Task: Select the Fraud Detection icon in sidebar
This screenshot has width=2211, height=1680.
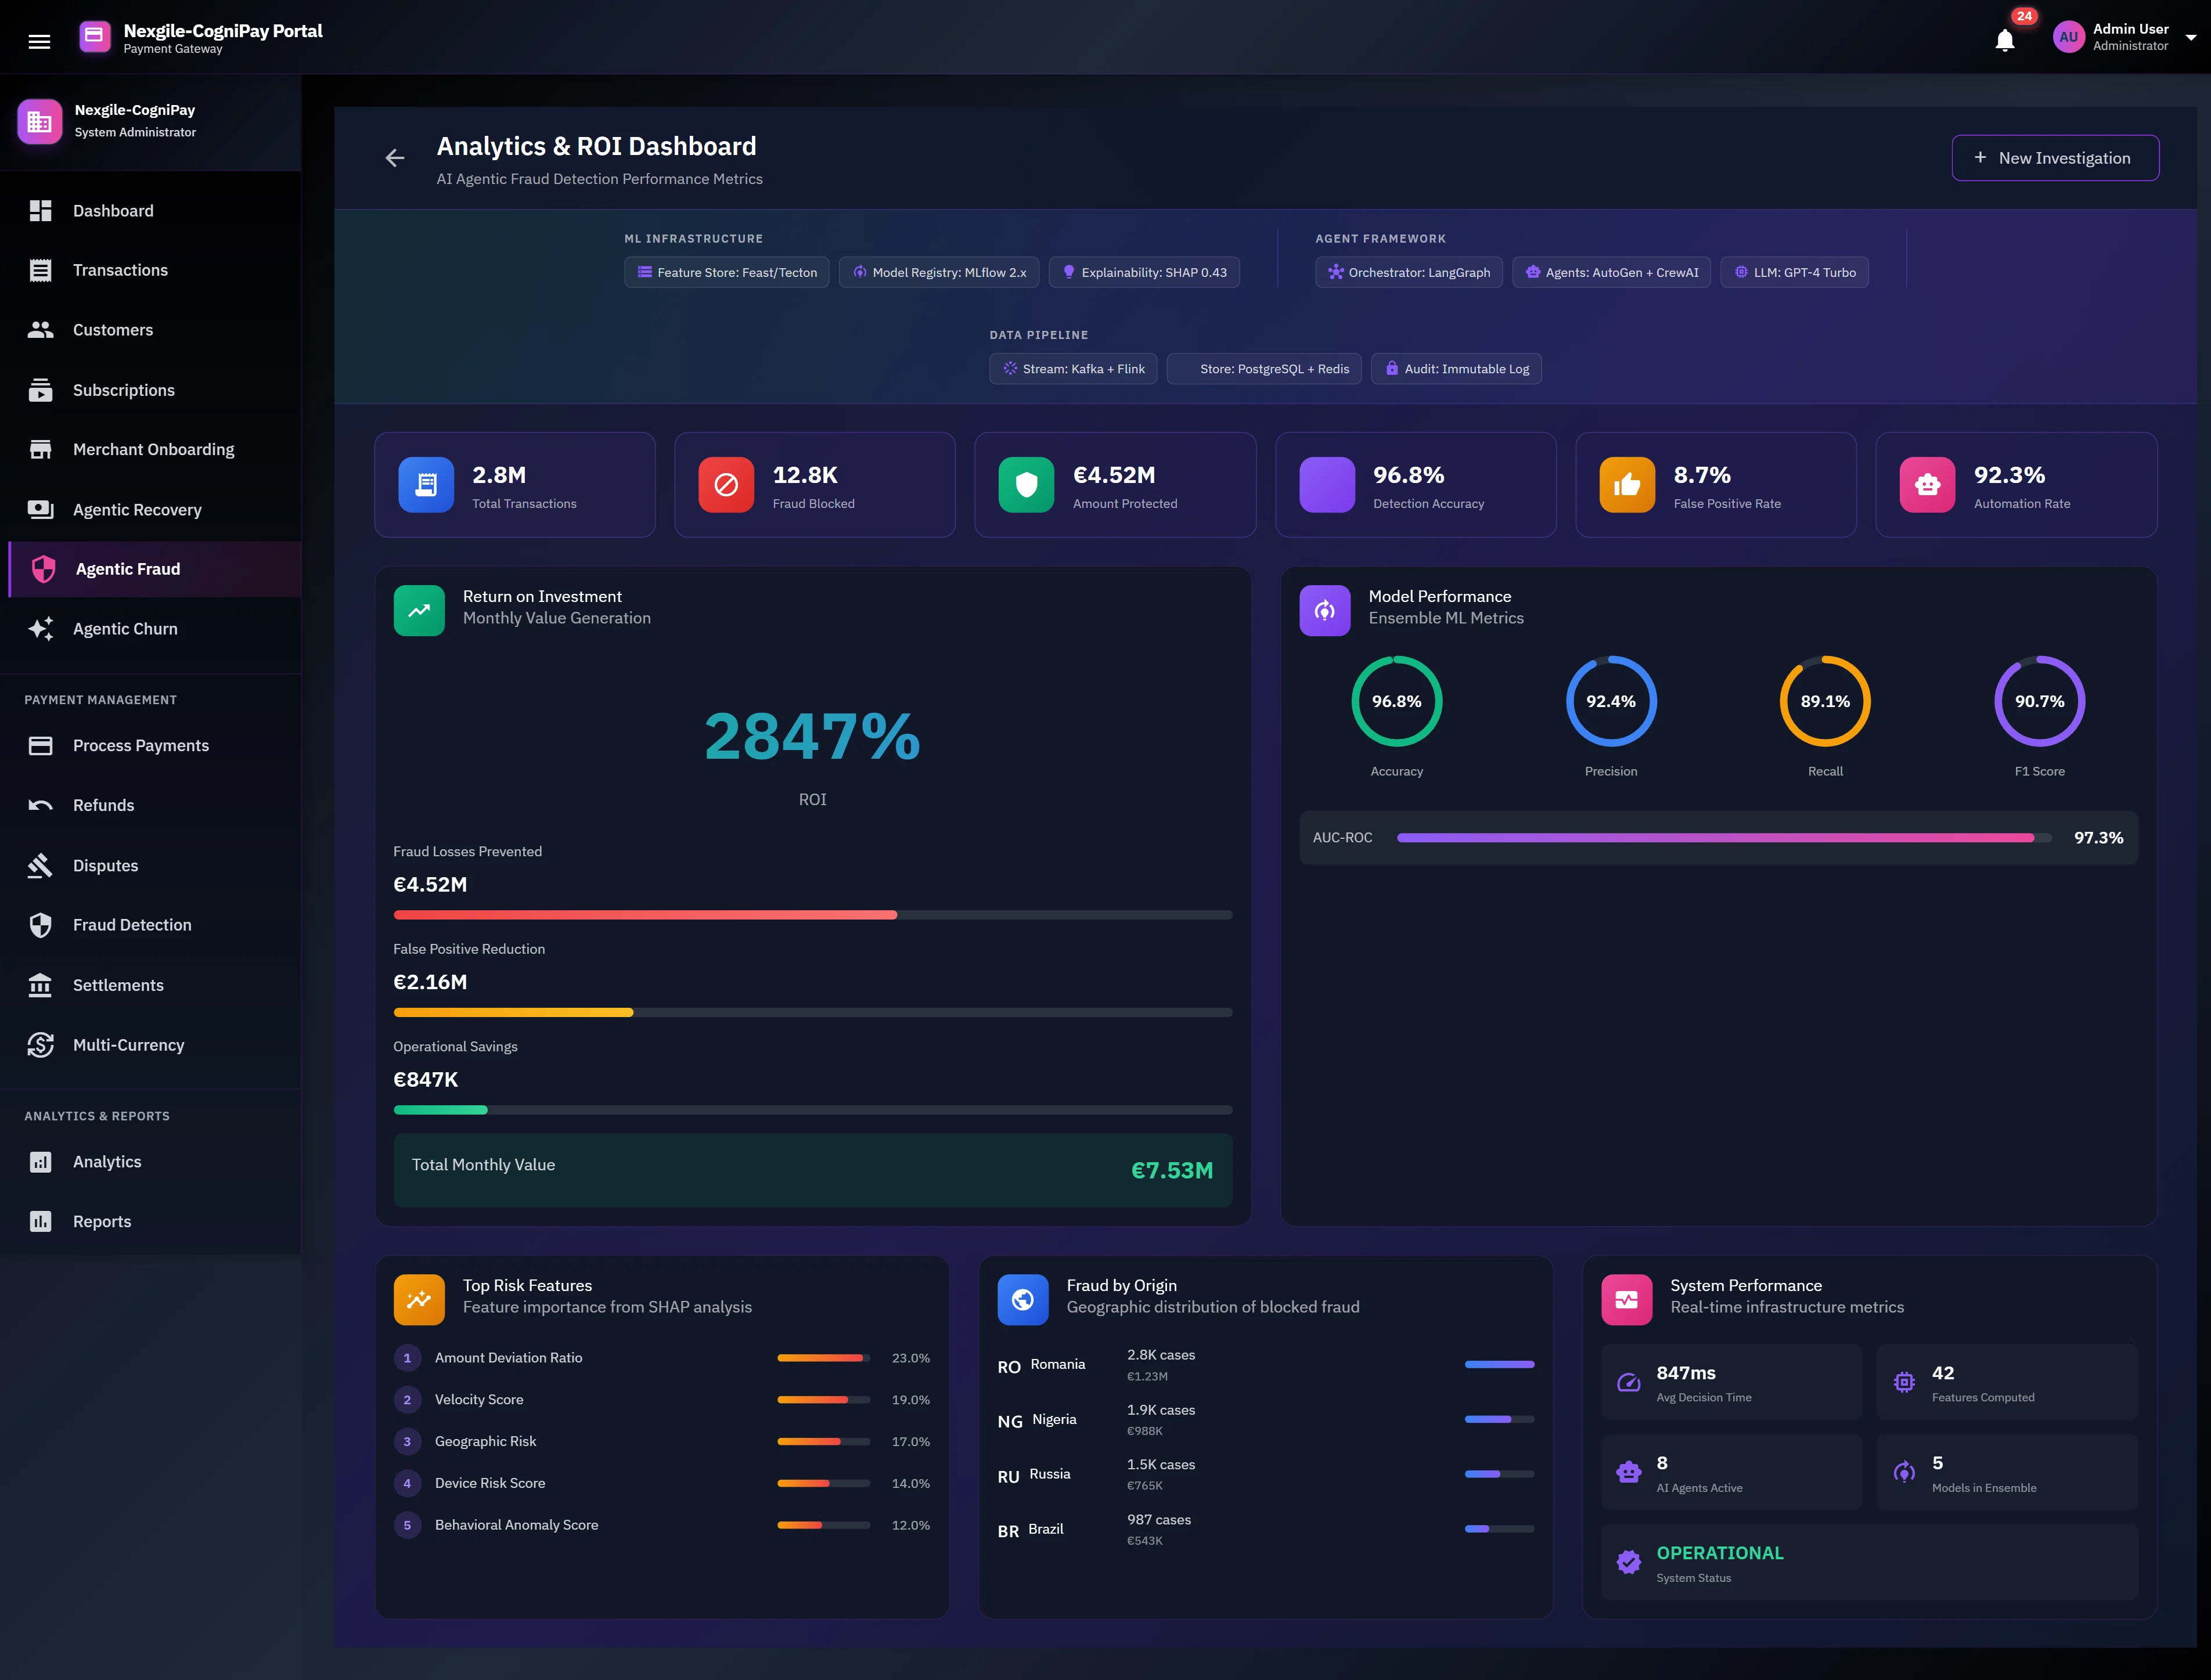Action: [x=41, y=924]
